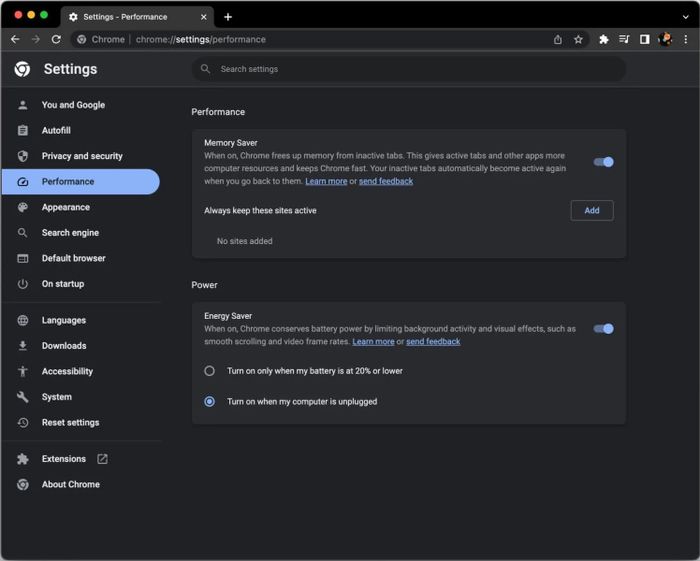This screenshot has height=561, width=700.
Task: Open a new tab with plus icon
Action: pyautogui.click(x=228, y=17)
